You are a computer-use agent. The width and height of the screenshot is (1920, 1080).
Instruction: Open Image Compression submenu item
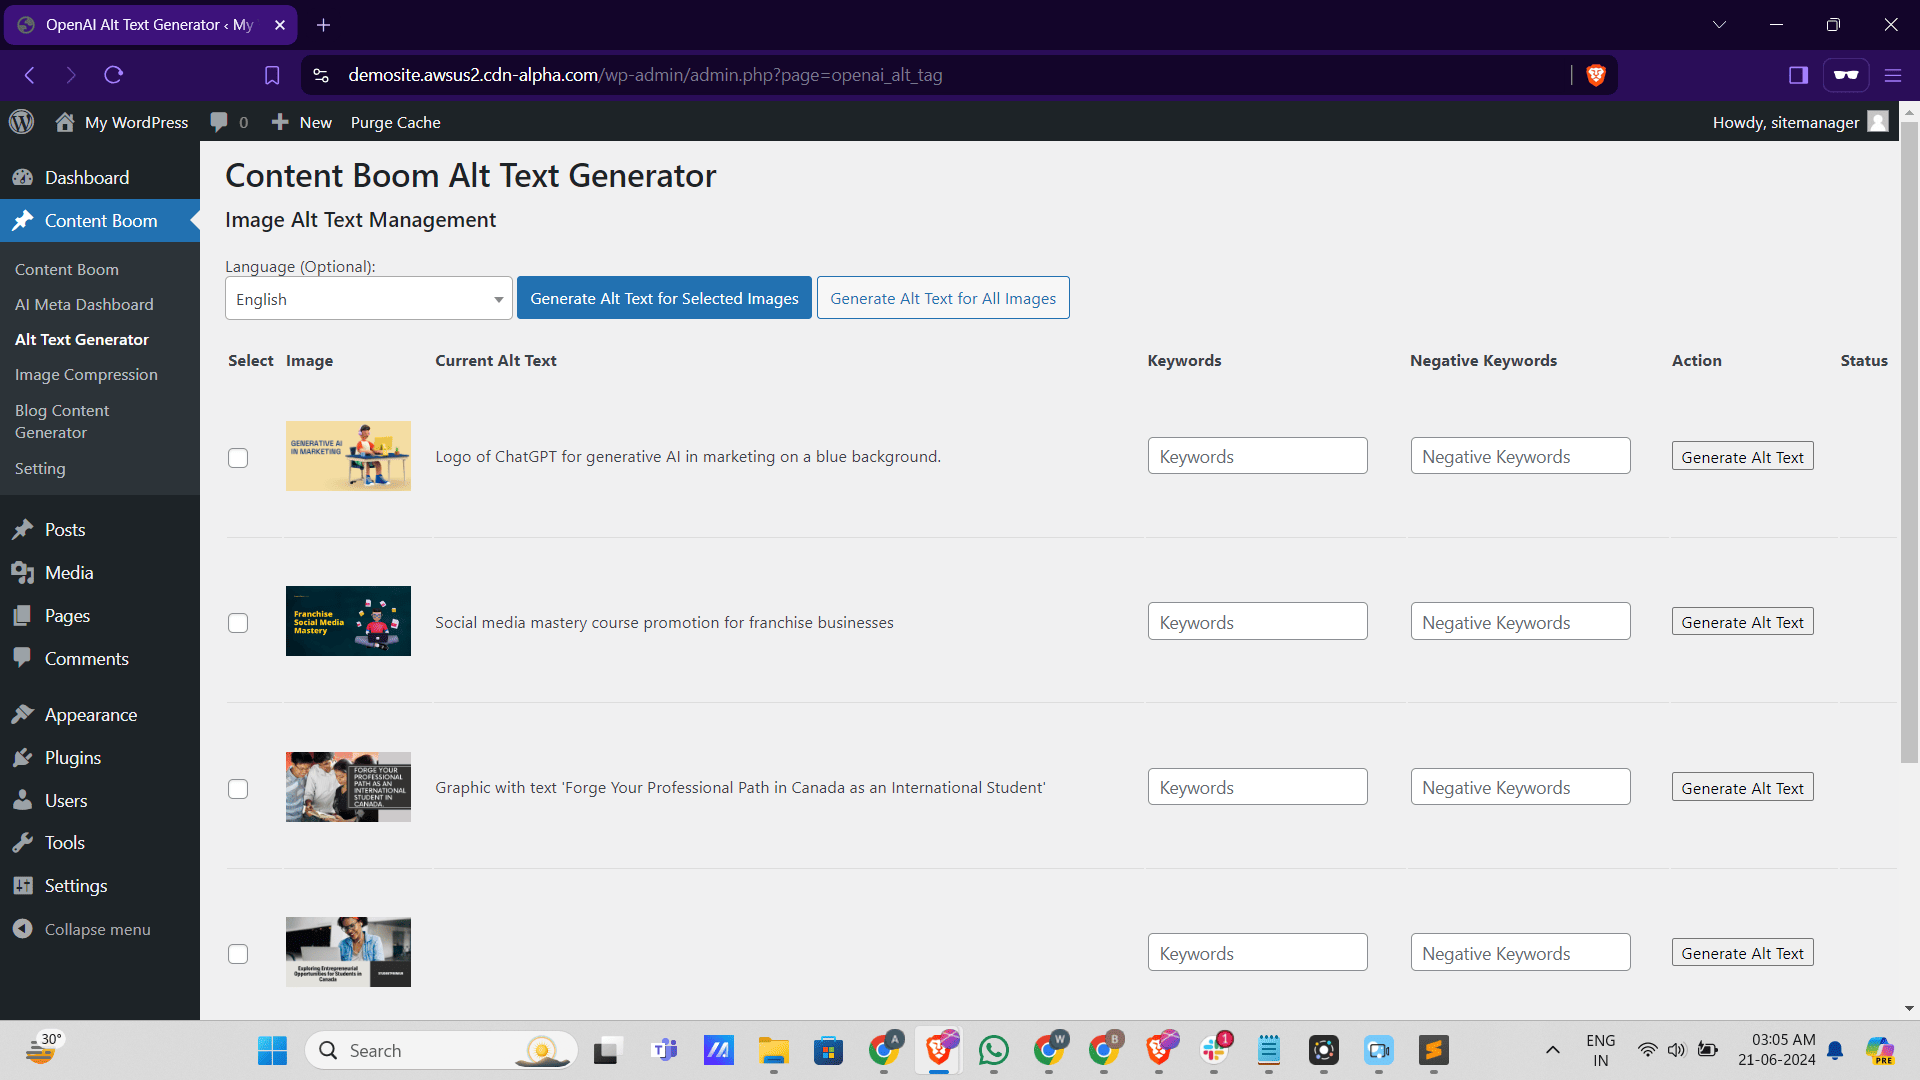tap(86, 374)
